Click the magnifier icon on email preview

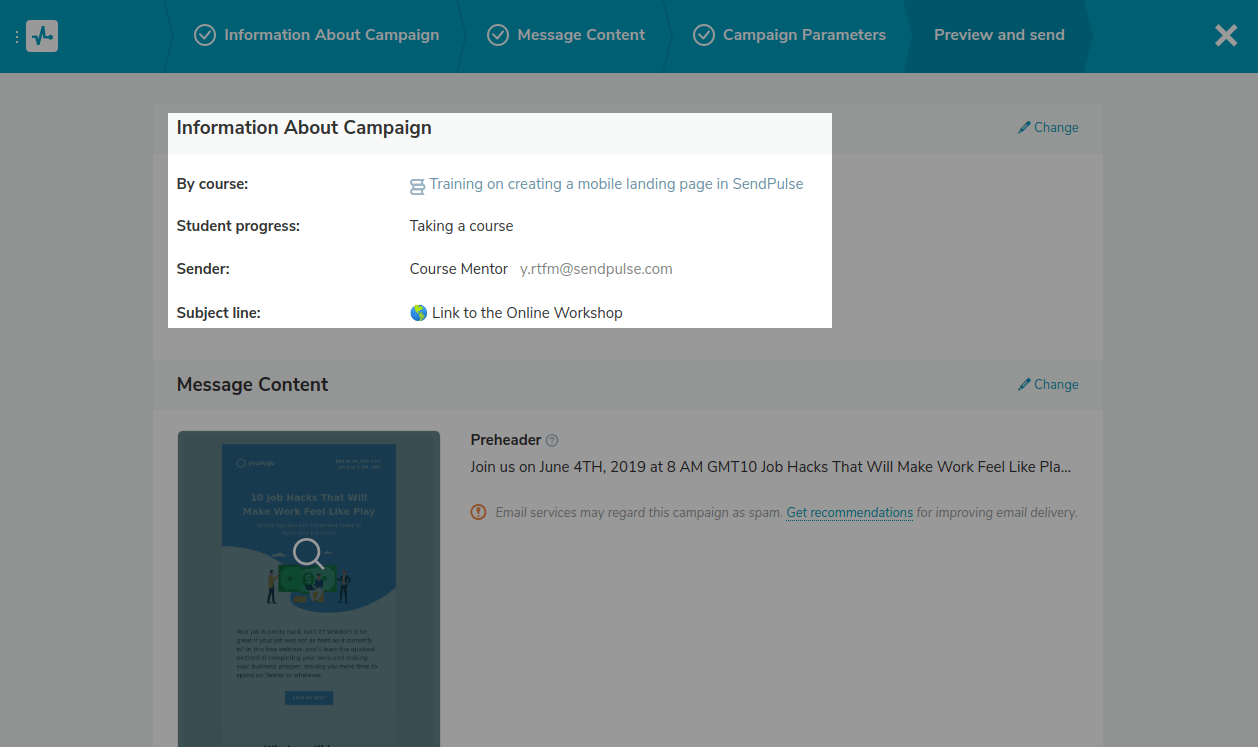pyautogui.click(x=308, y=553)
